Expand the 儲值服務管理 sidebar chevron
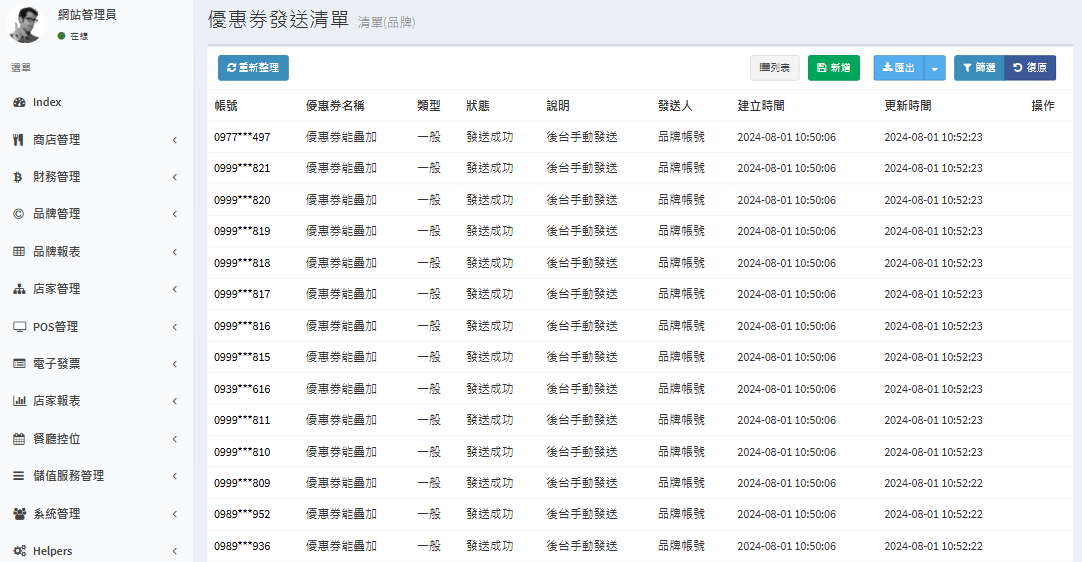The height and width of the screenshot is (562, 1082). (174, 477)
